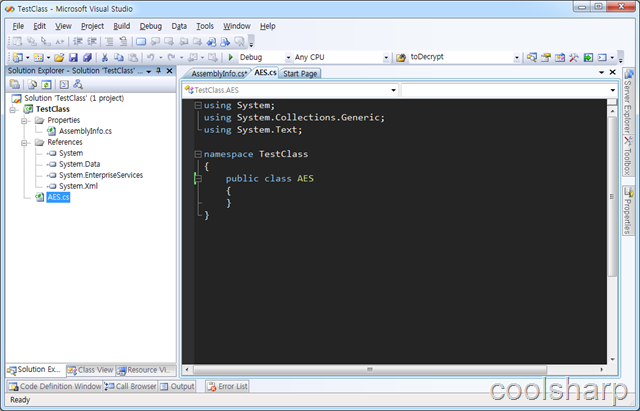Viewport: 640px width, 411px height.
Task: Open the Debug menu
Action: [x=151, y=26]
